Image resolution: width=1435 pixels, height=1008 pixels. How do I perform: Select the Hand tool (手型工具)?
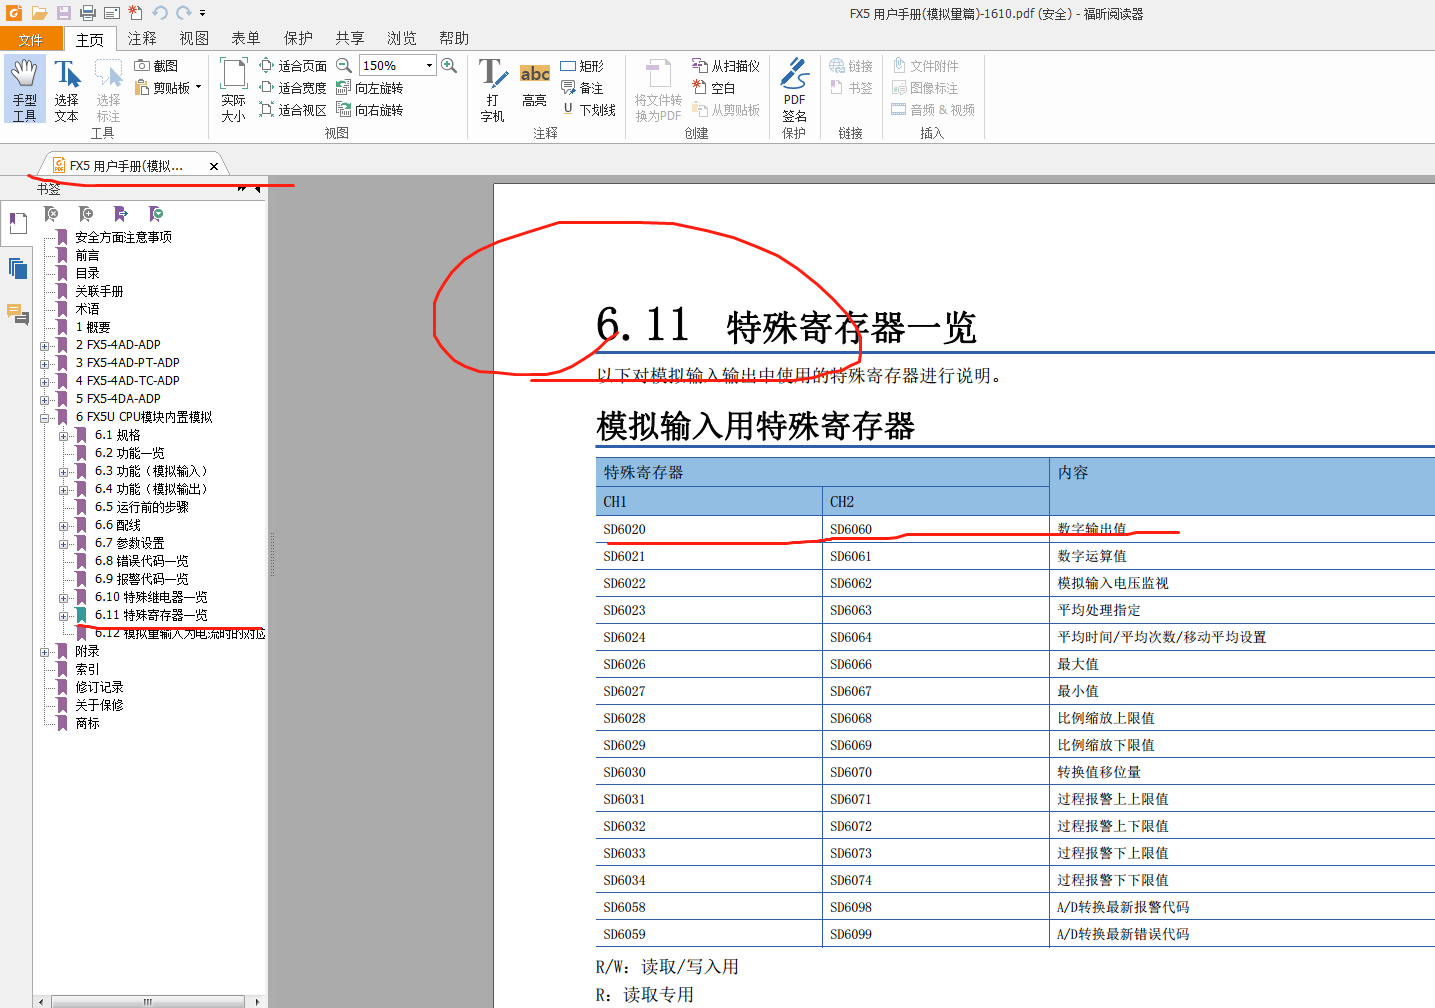pyautogui.click(x=24, y=89)
